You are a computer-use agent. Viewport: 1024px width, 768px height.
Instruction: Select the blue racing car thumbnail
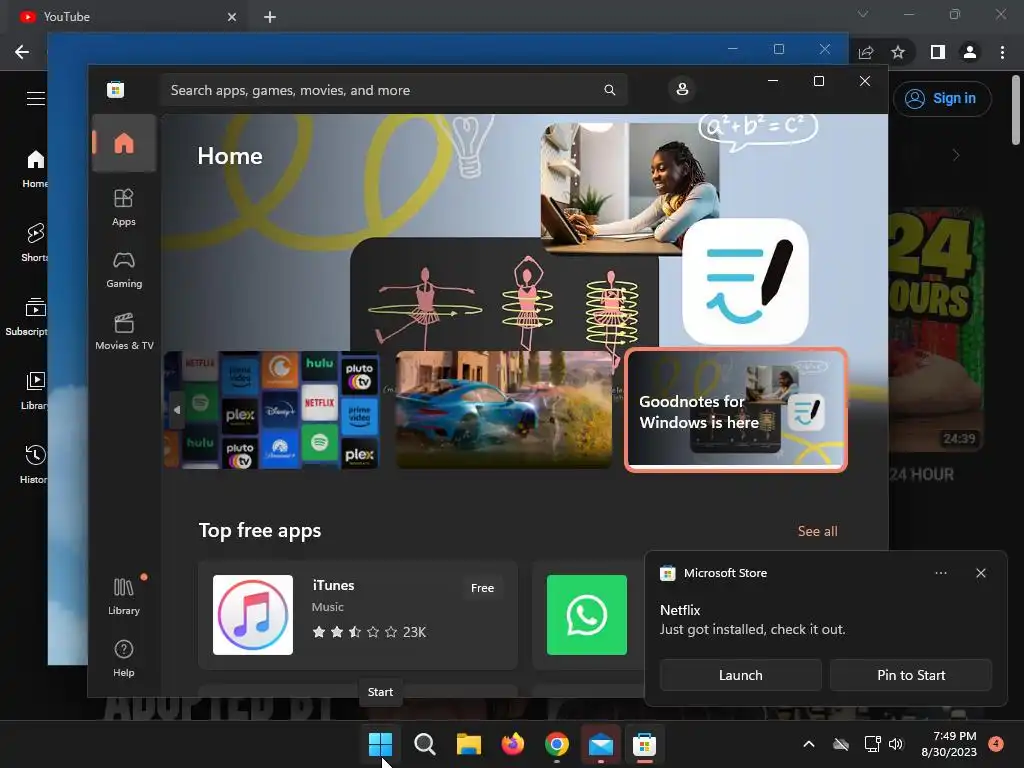pyautogui.click(x=504, y=409)
